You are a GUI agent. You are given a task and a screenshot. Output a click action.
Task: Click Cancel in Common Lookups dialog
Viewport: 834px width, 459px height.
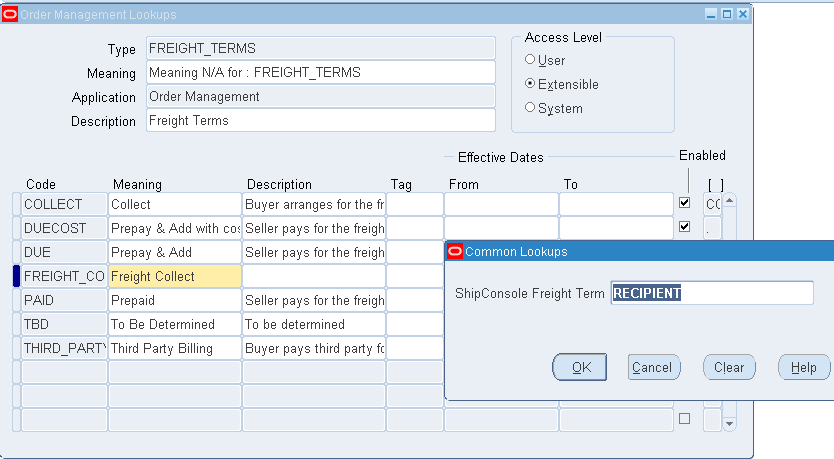(x=654, y=367)
